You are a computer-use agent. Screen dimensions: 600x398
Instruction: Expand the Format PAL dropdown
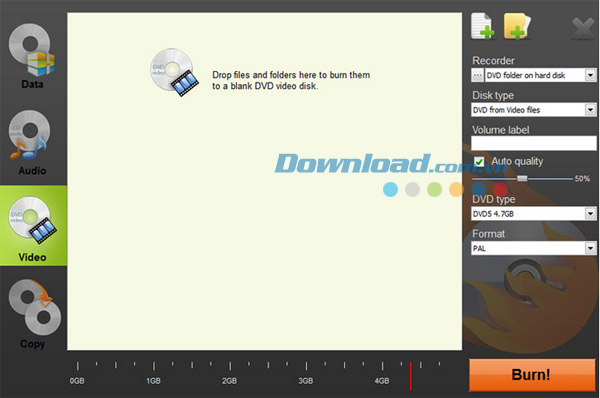pyautogui.click(x=590, y=248)
